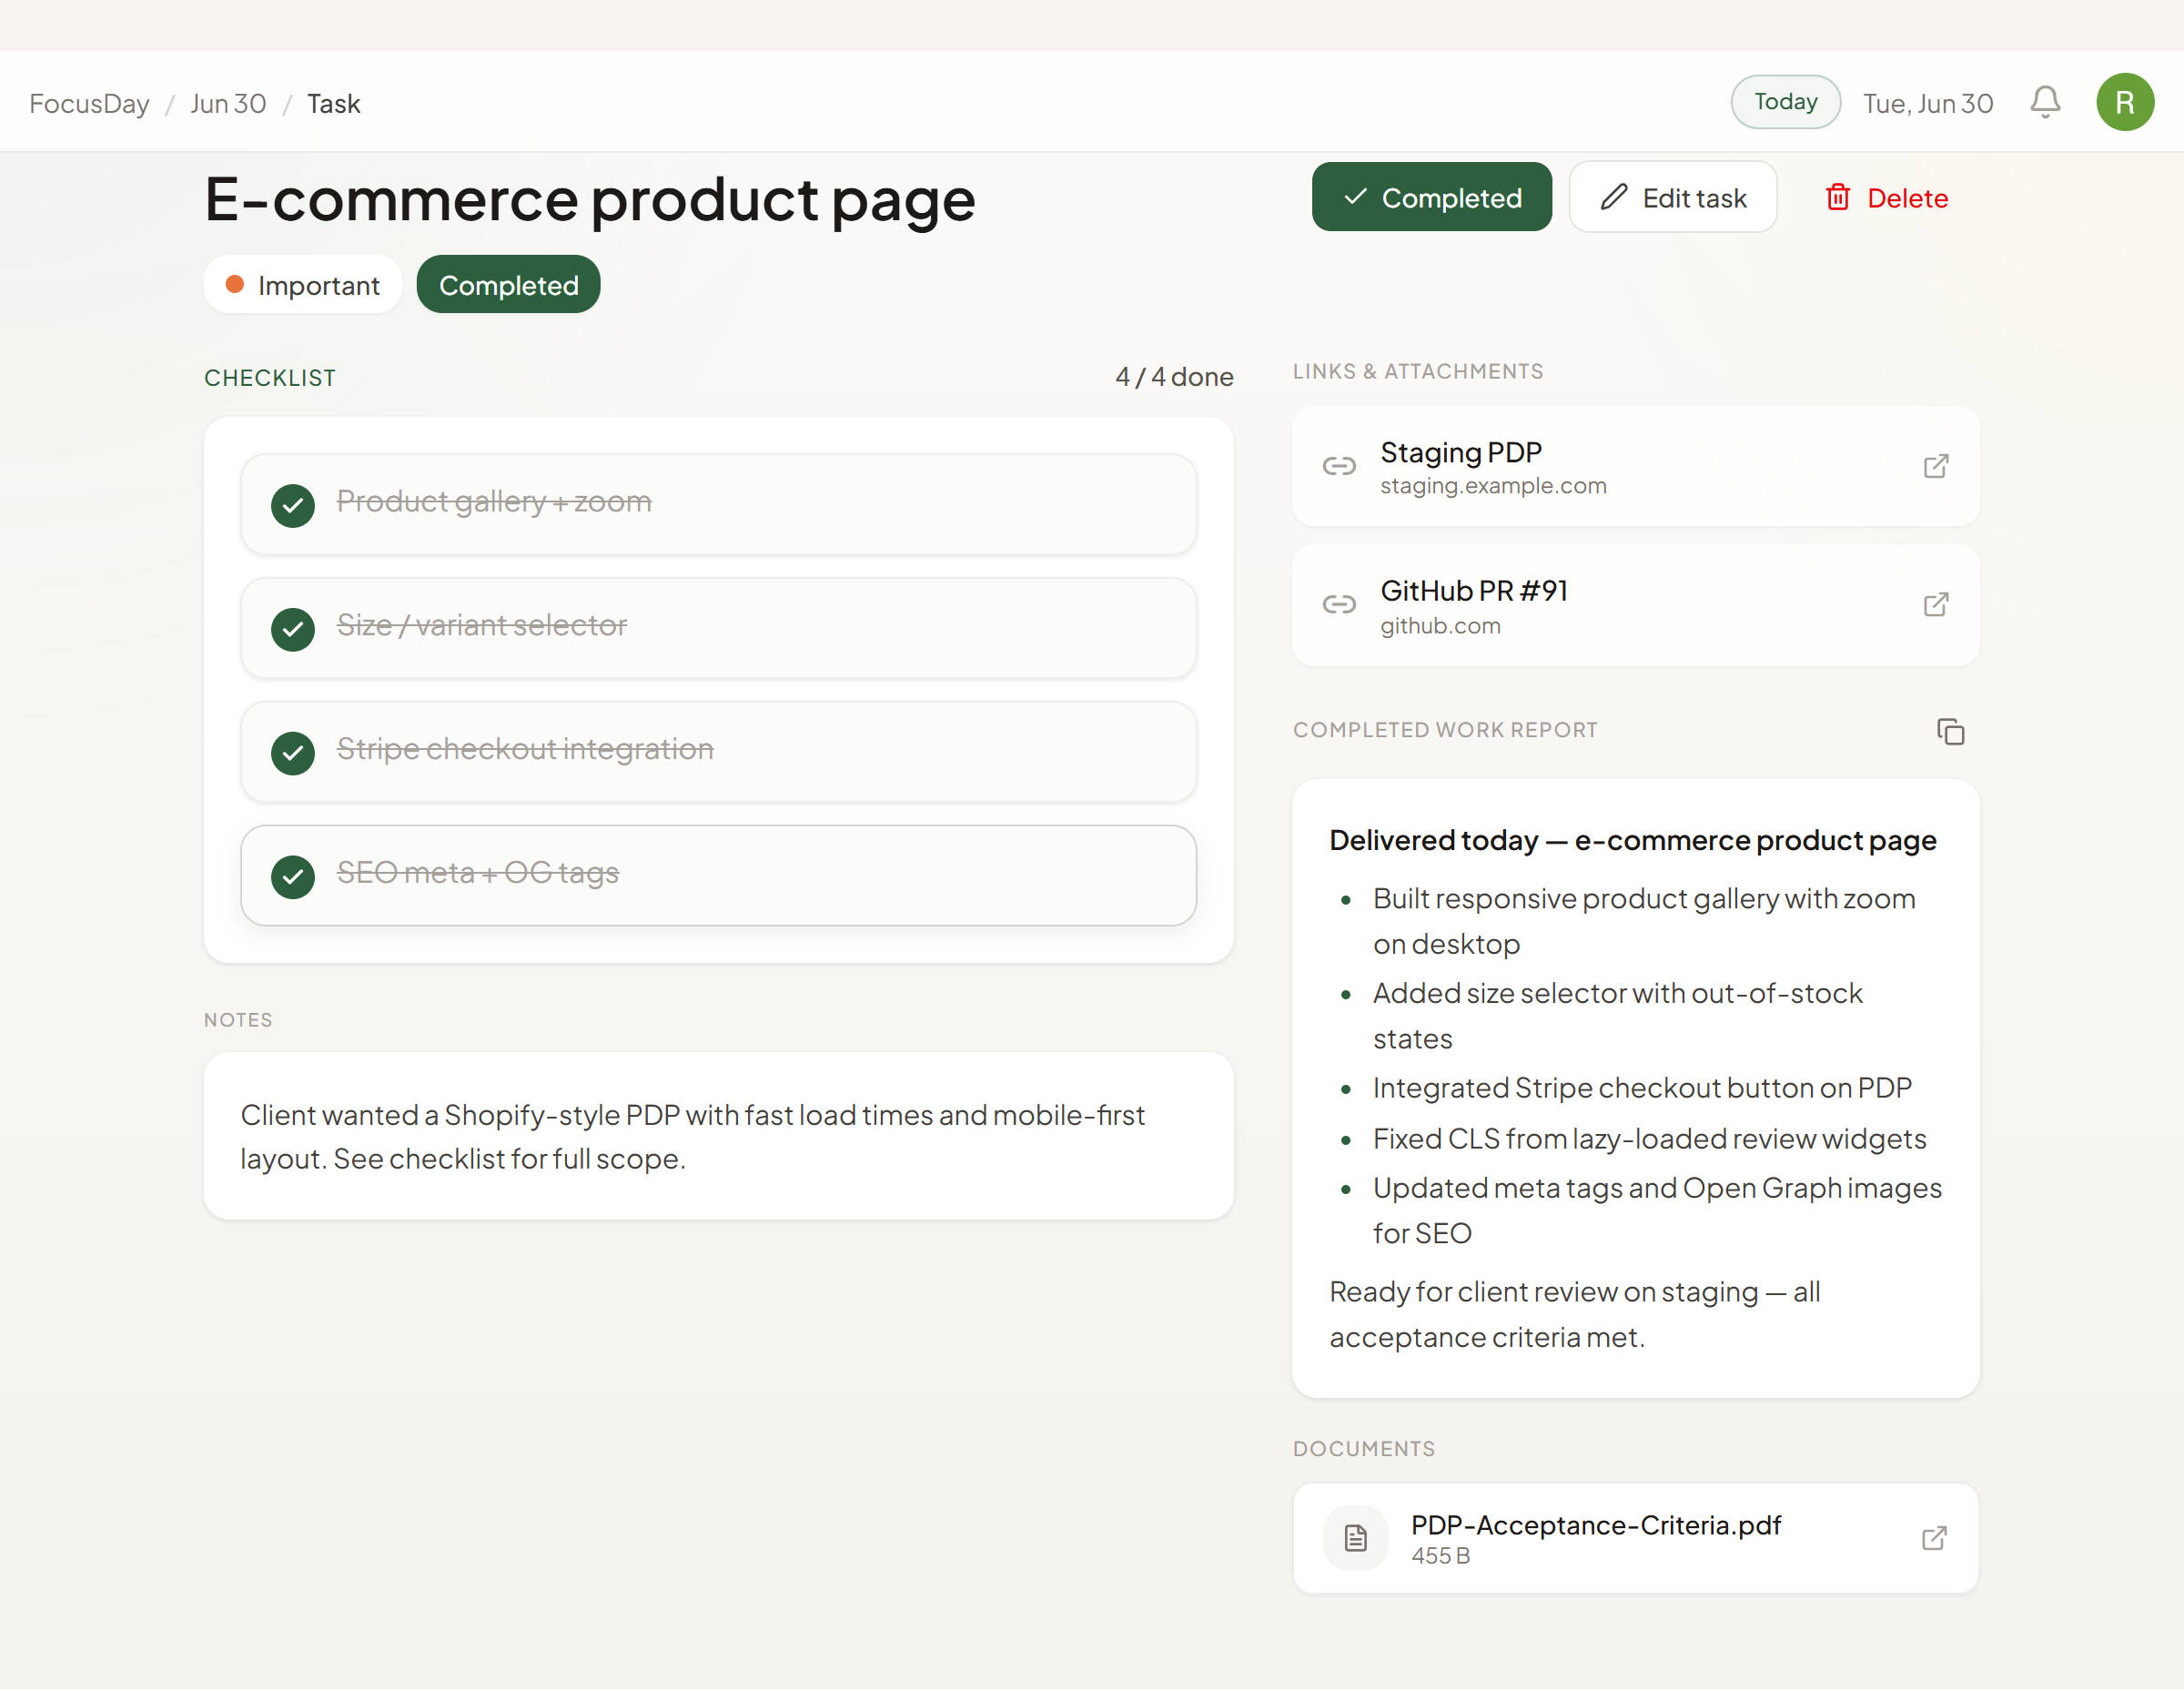The height and width of the screenshot is (1691, 2184).
Task: Open the user avatar R menu
Action: [2125, 102]
